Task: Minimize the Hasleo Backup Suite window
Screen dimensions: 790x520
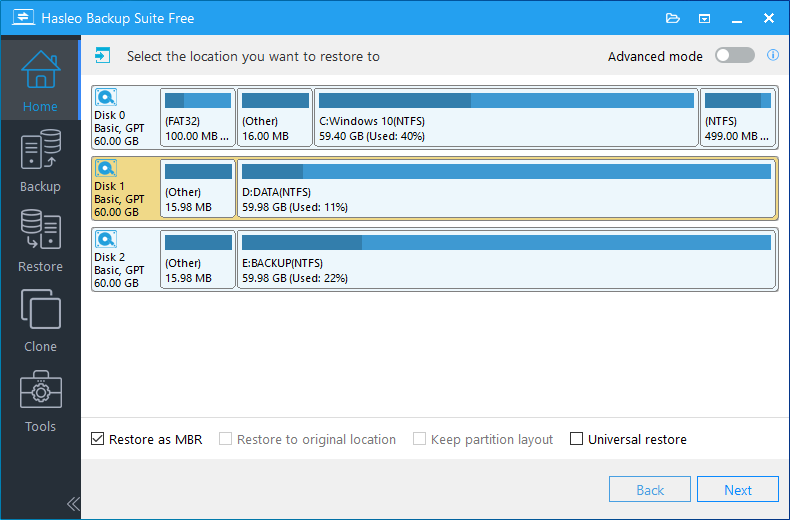Action: pos(737,19)
